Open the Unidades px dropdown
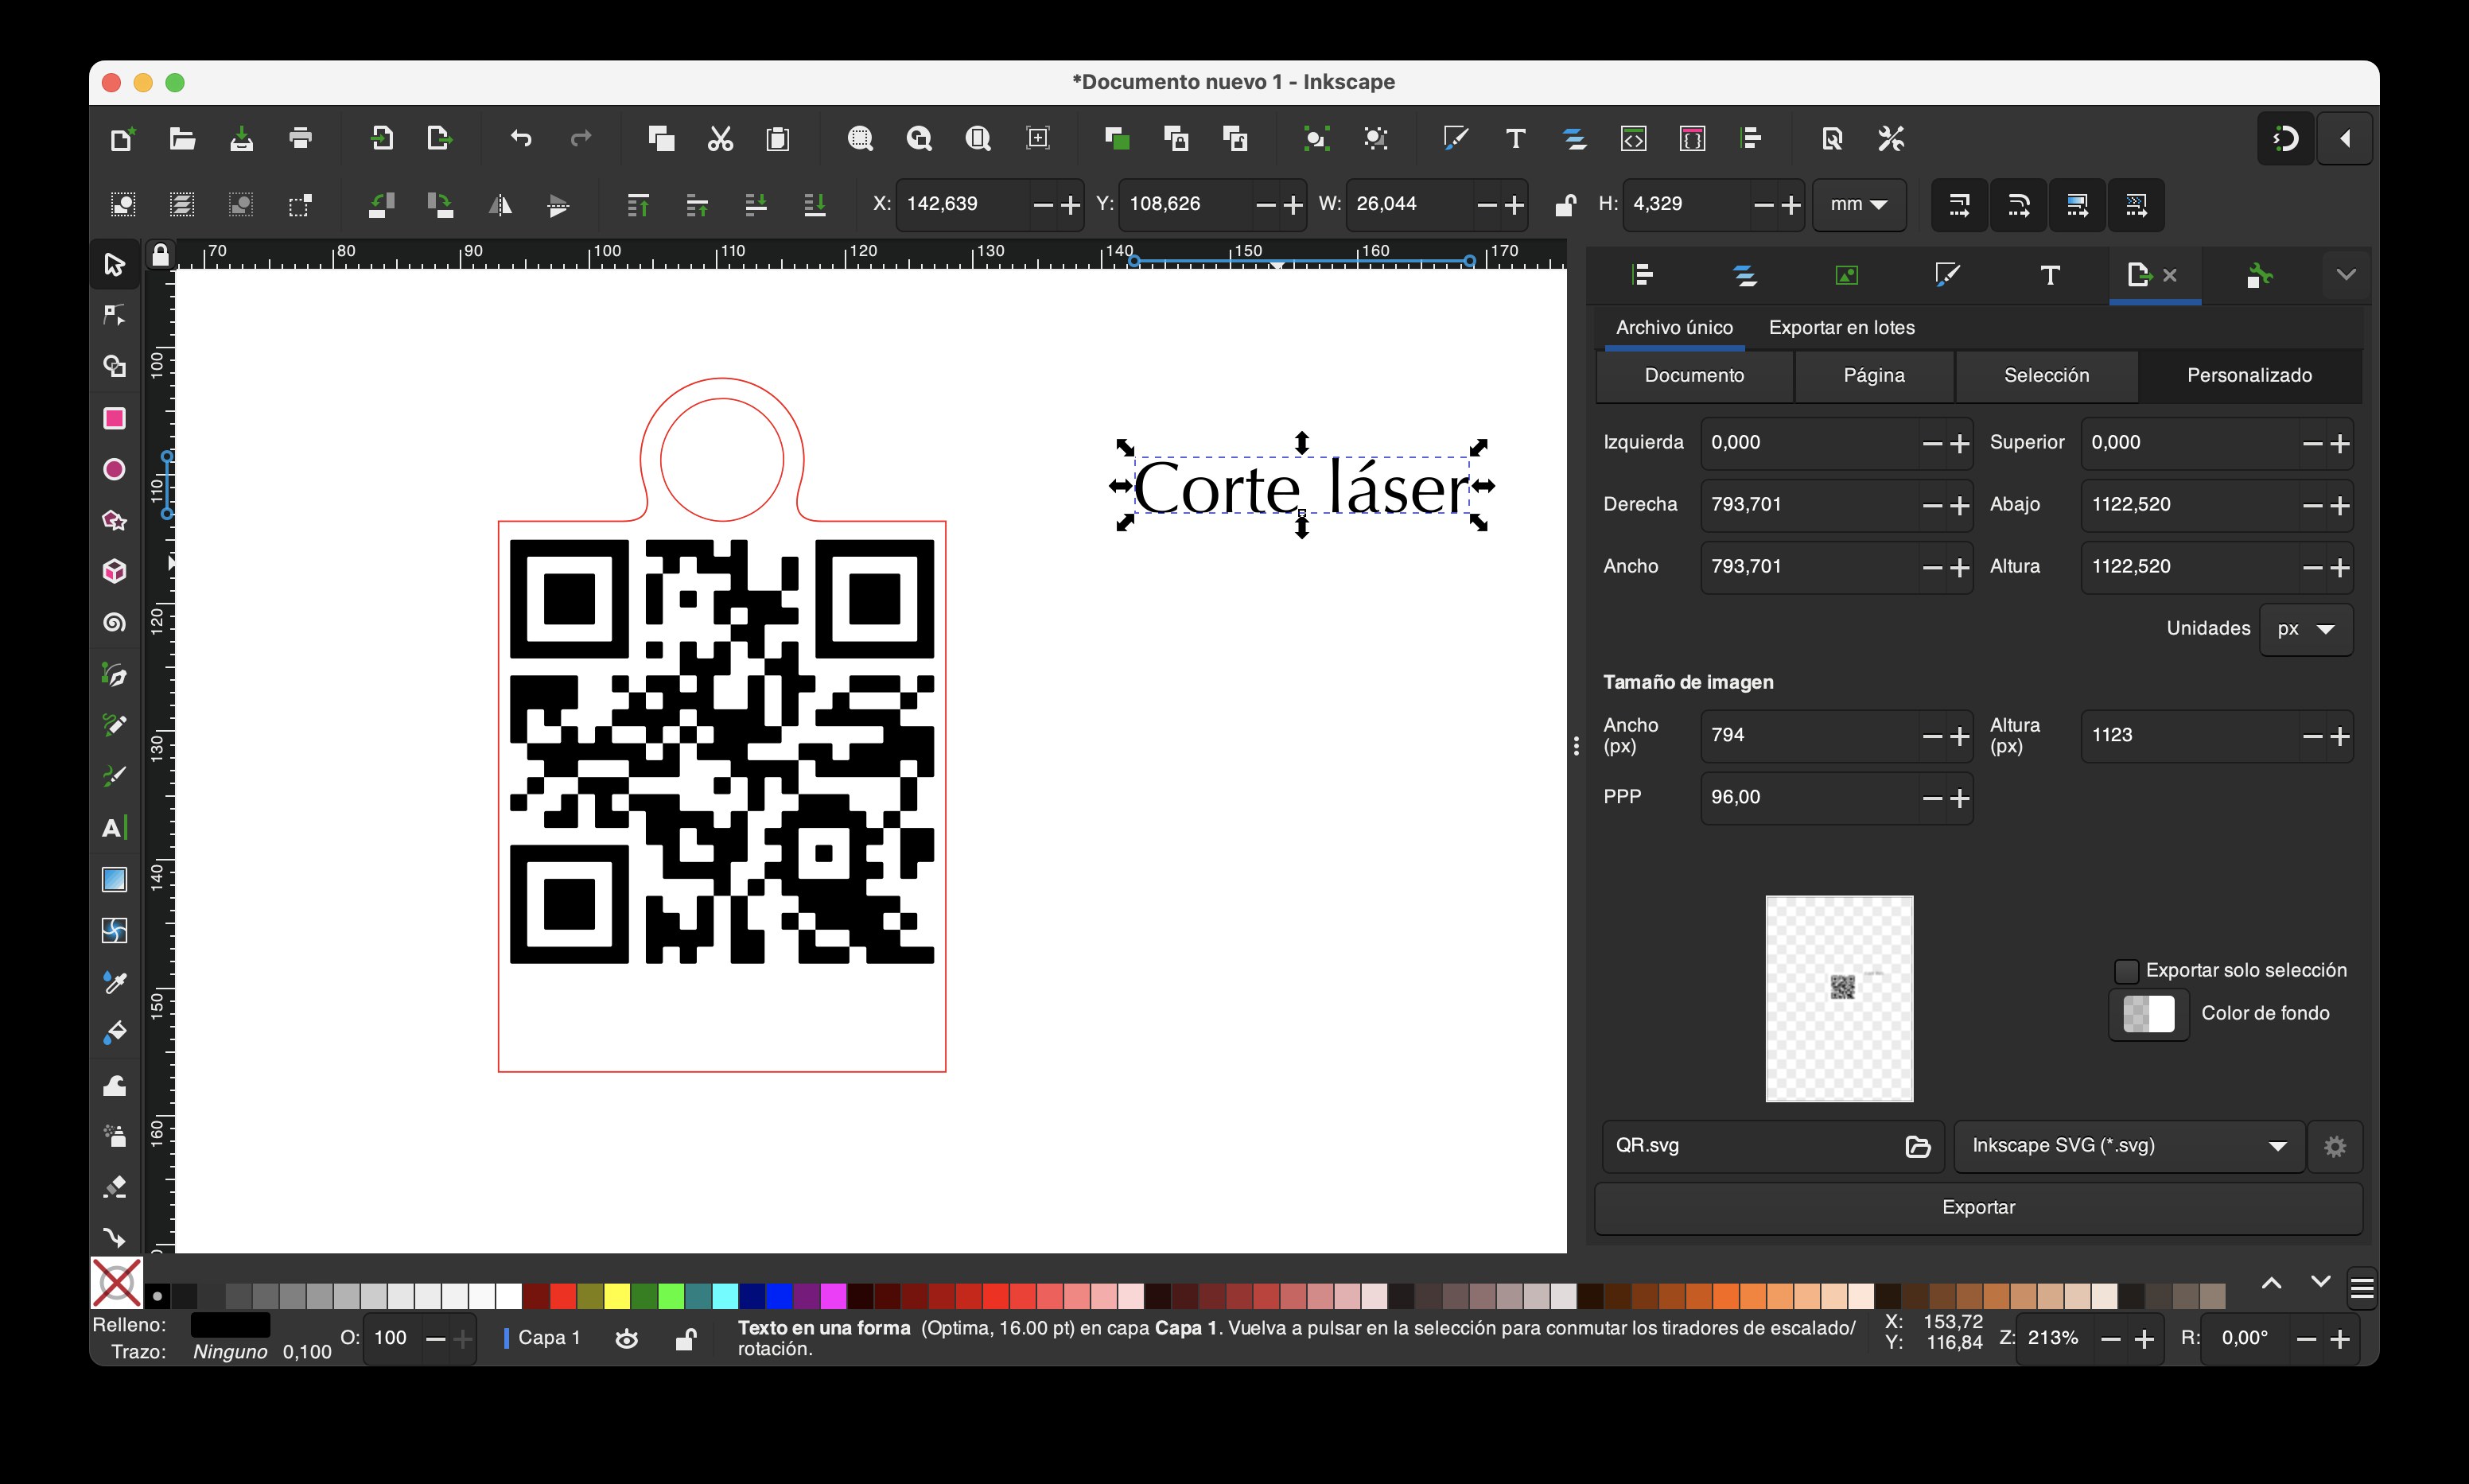The height and width of the screenshot is (1484, 2469). (x=2305, y=629)
